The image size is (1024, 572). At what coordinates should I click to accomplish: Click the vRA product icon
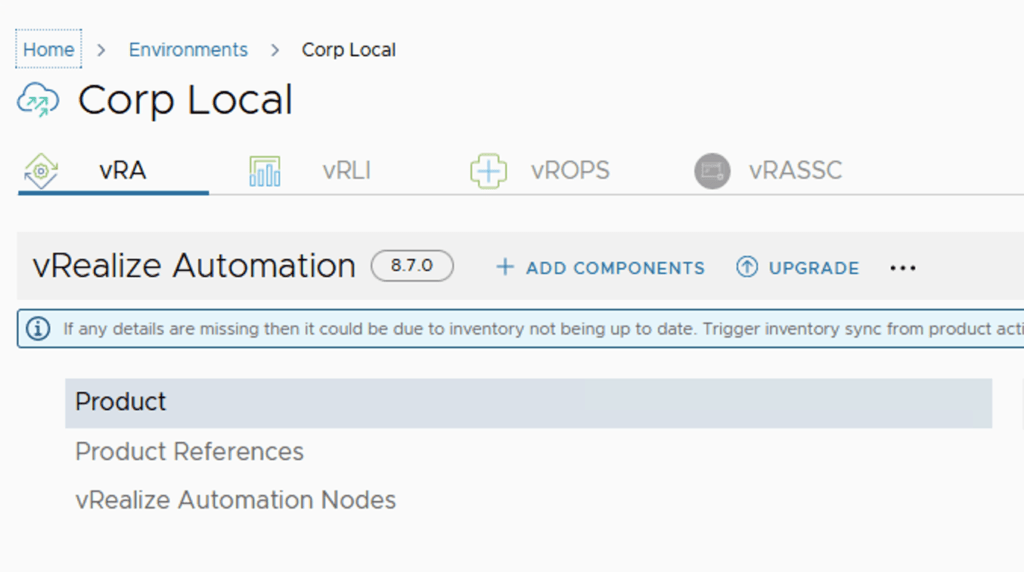40,171
